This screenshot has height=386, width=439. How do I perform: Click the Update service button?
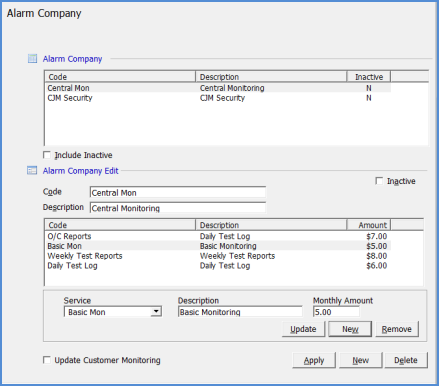point(303,329)
